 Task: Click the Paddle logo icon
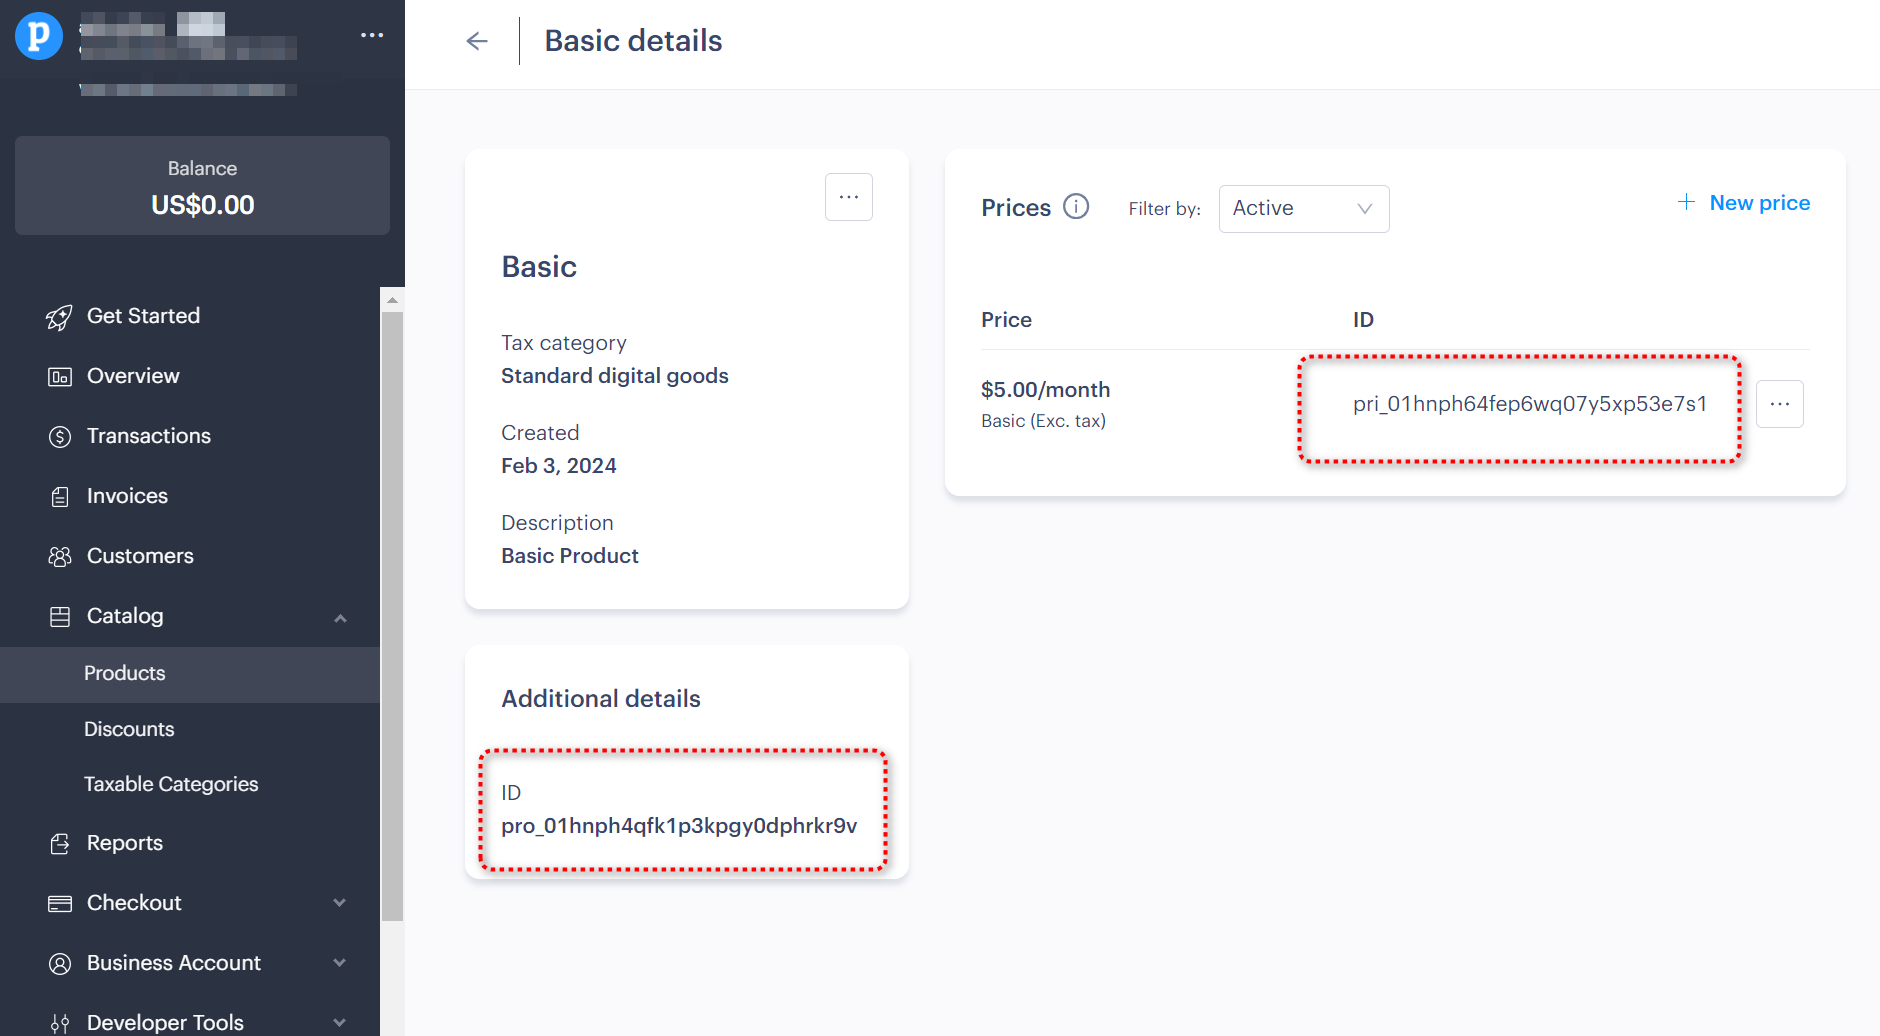(39, 35)
